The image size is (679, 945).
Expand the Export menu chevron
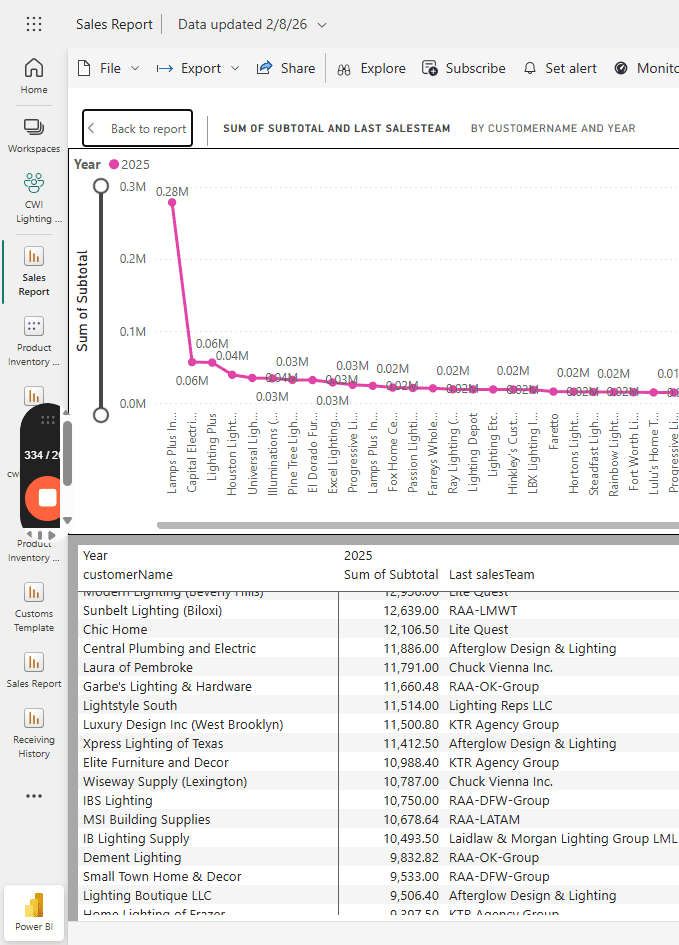click(x=236, y=69)
